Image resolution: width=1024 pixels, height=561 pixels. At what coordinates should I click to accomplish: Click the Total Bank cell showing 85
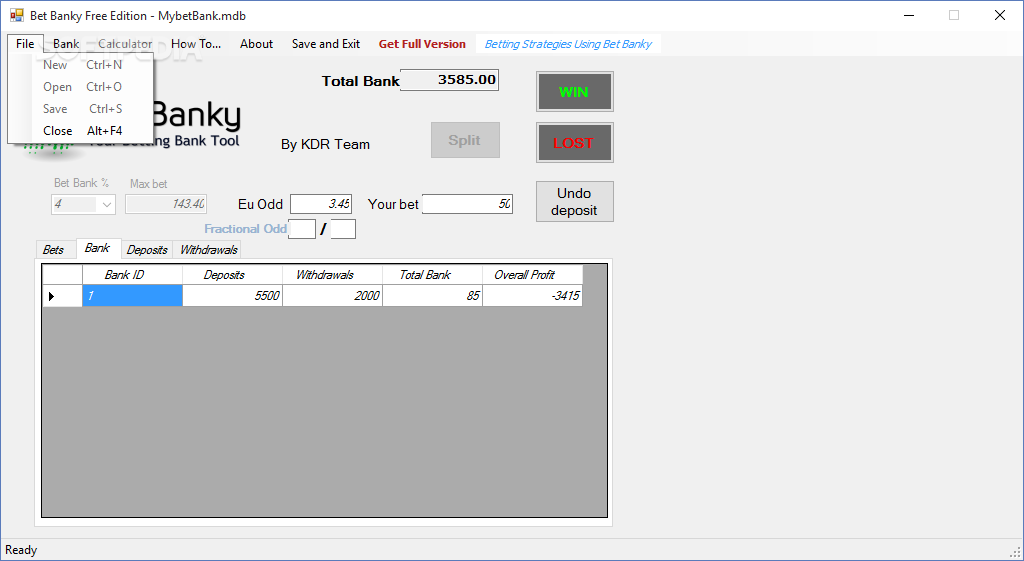click(432, 296)
